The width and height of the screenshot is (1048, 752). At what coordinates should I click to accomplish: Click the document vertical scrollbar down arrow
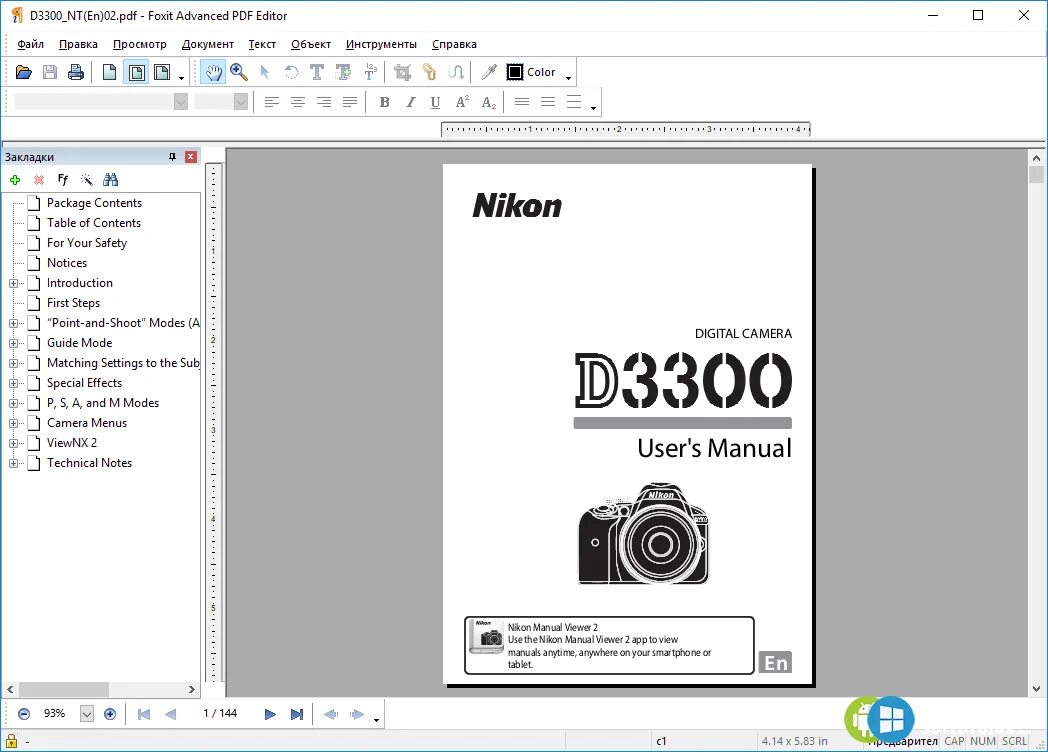(1036, 689)
